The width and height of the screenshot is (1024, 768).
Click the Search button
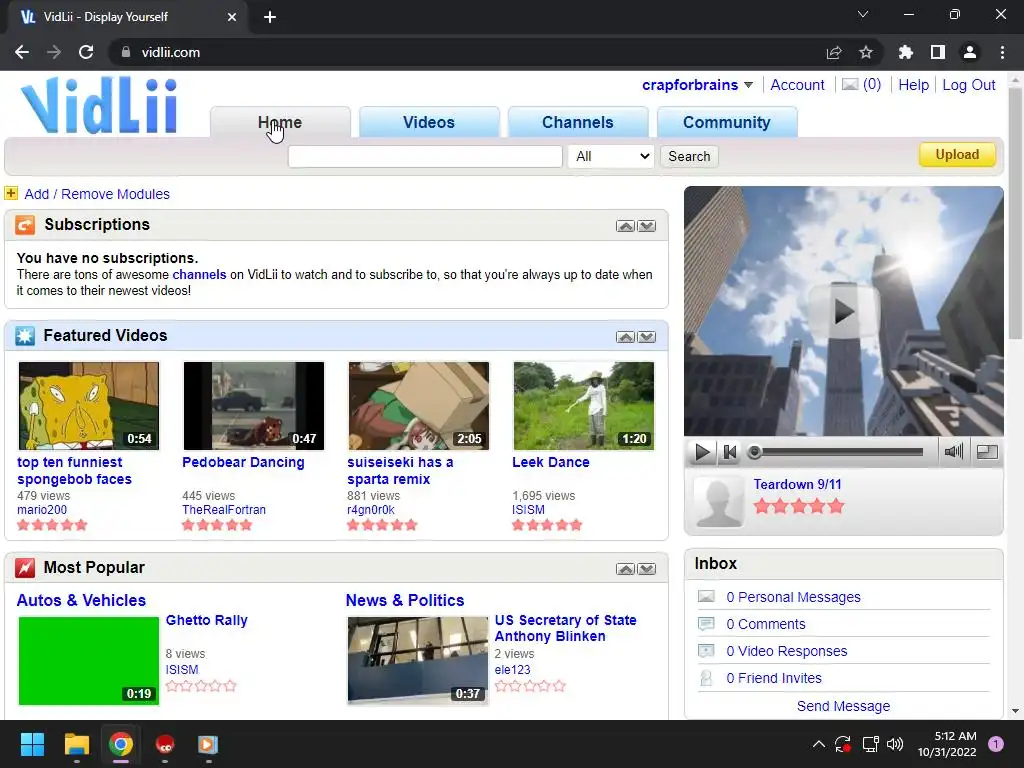(x=689, y=156)
